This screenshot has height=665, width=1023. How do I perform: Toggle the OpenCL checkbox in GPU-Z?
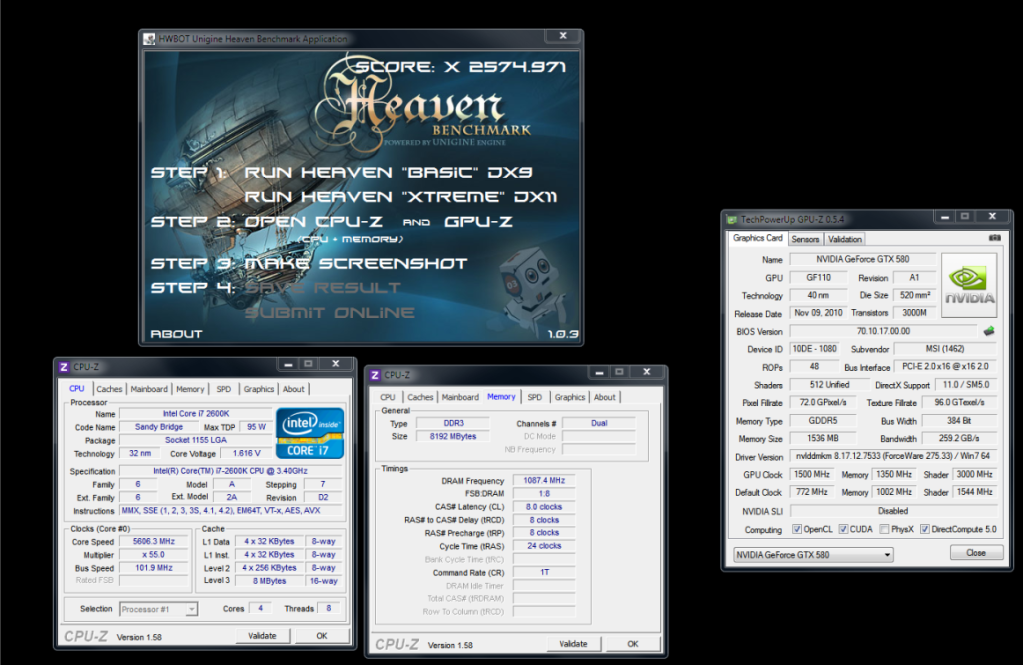797,529
